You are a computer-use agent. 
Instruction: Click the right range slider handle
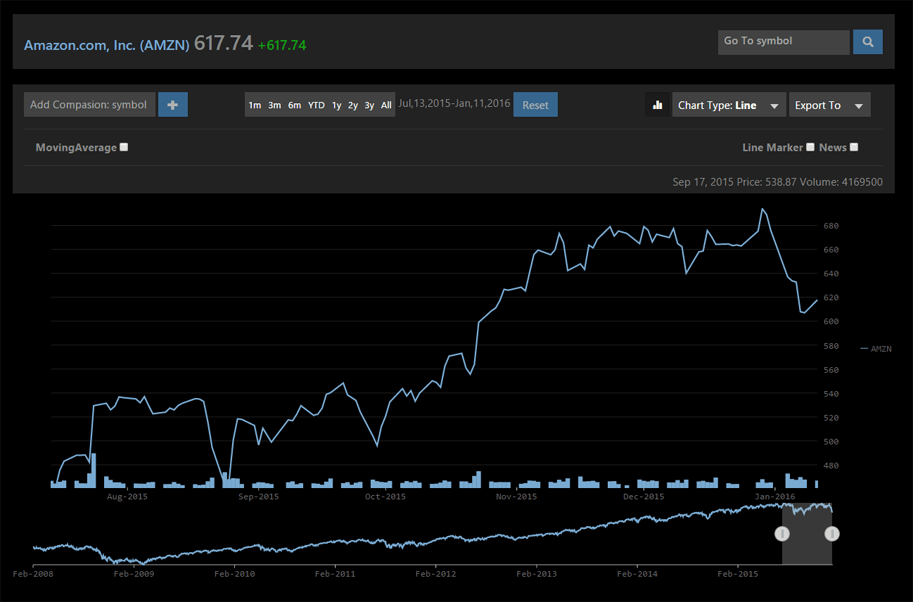point(831,534)
